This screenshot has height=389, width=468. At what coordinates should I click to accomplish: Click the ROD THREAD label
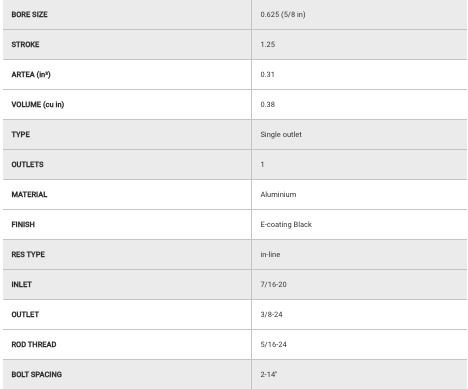pos(34,344)
